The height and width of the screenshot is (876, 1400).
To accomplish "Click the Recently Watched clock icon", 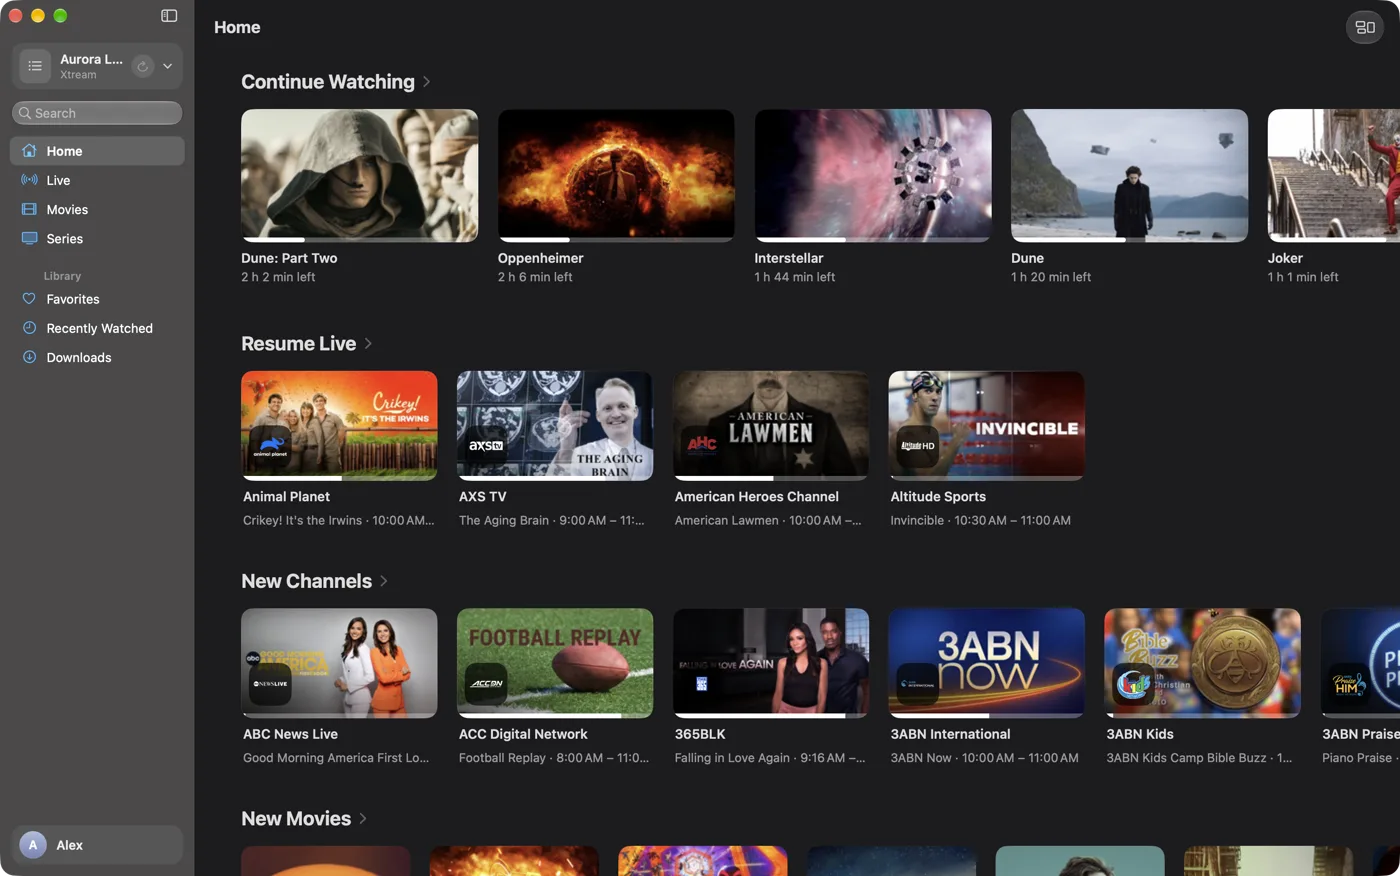I will [29, 327].
